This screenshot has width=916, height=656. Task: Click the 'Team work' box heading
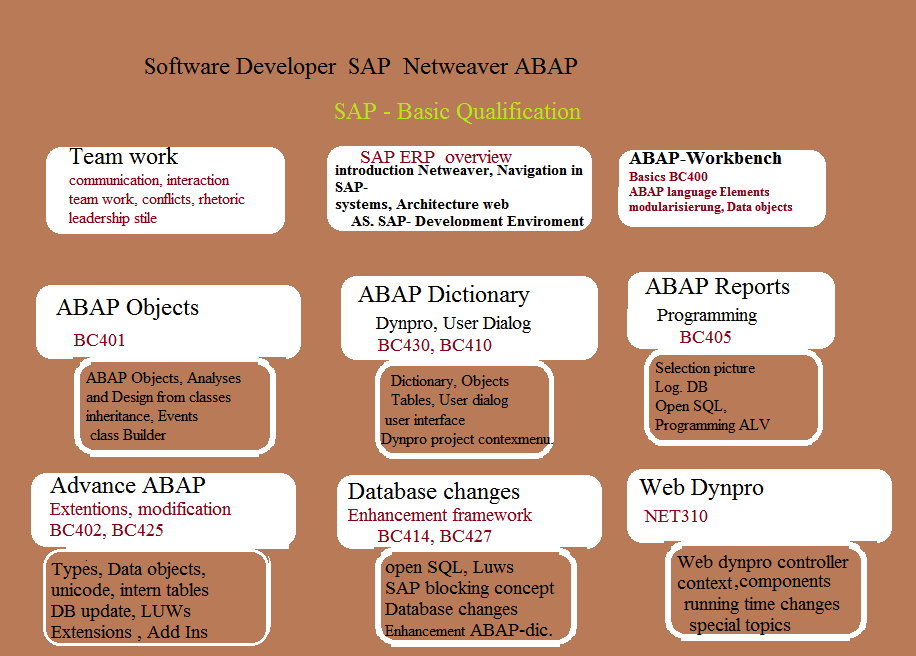[123, 157]
